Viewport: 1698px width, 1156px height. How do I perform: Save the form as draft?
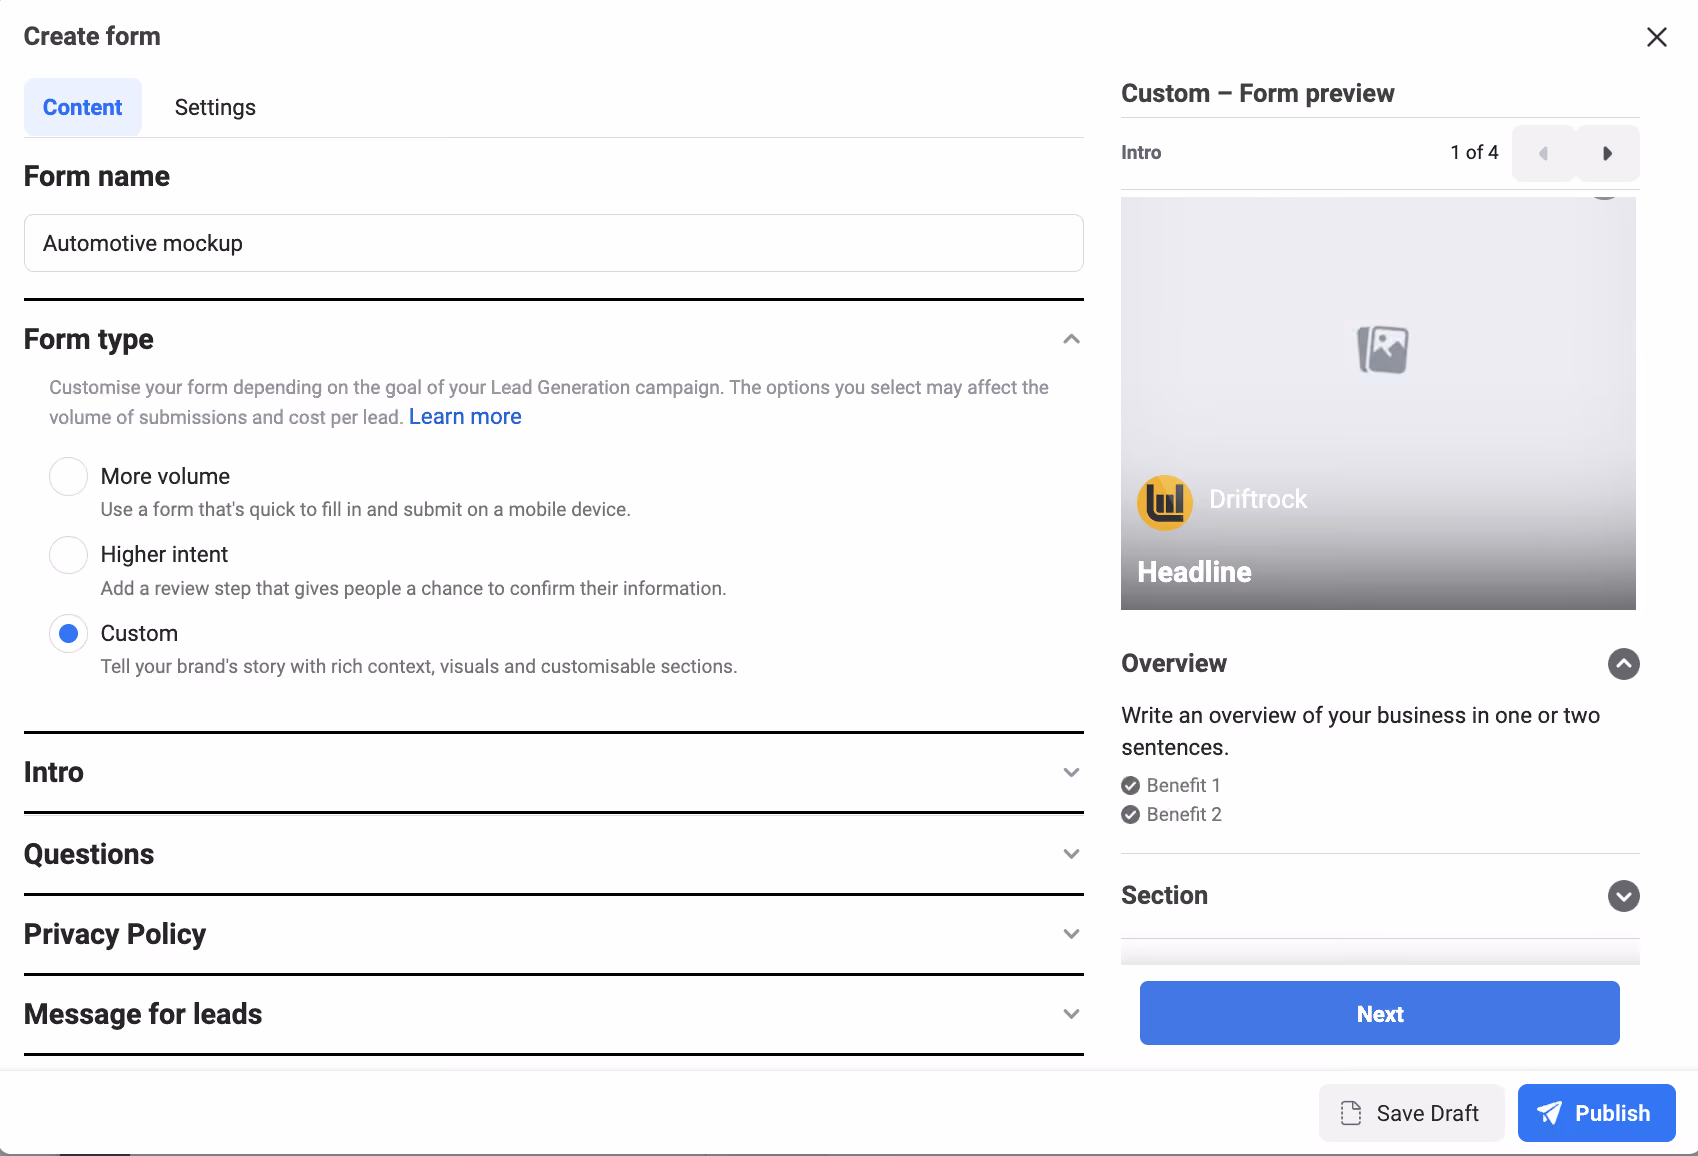click(x=1411, y=1113)
